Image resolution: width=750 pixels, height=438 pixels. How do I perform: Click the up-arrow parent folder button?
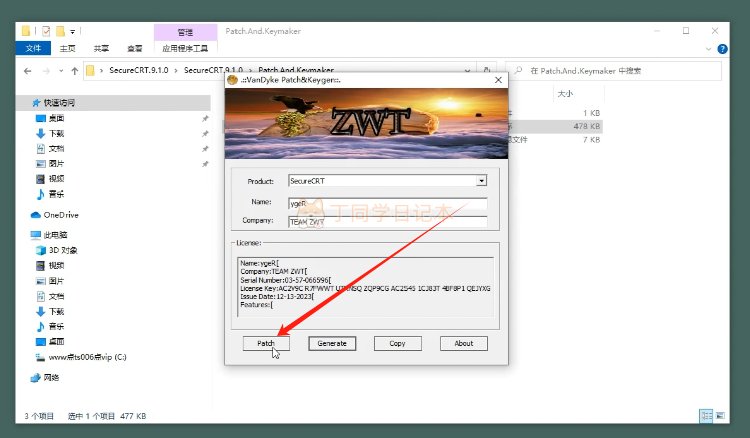(74, 71)
